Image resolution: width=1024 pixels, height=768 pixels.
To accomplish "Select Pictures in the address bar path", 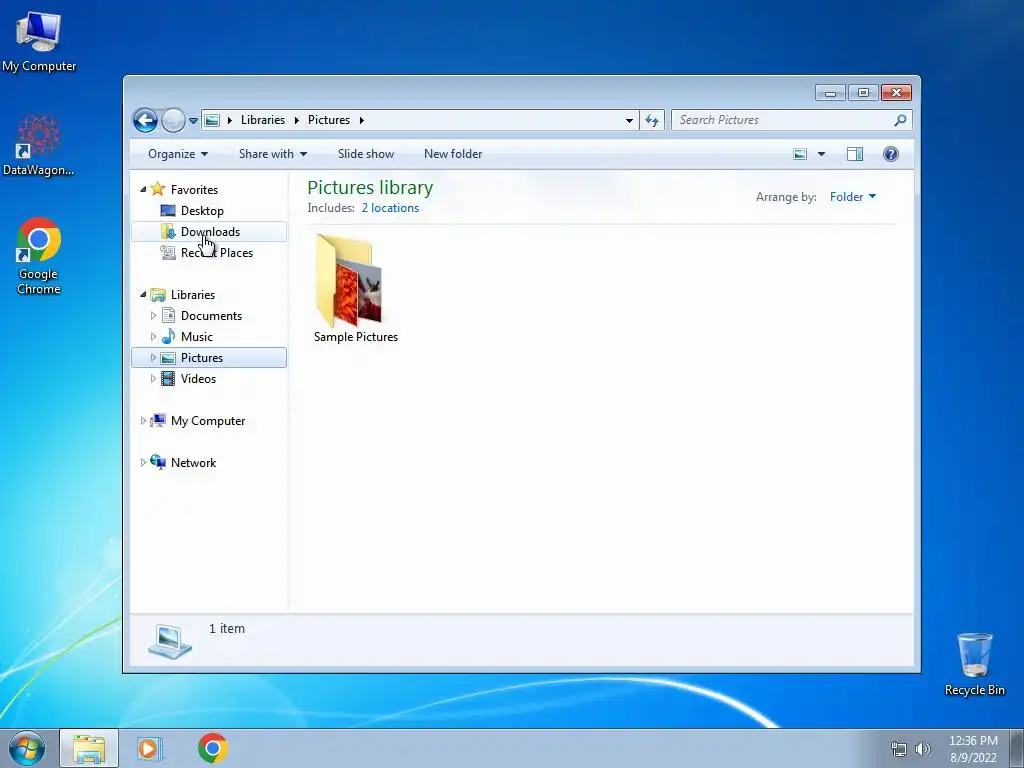I will 328,120.
